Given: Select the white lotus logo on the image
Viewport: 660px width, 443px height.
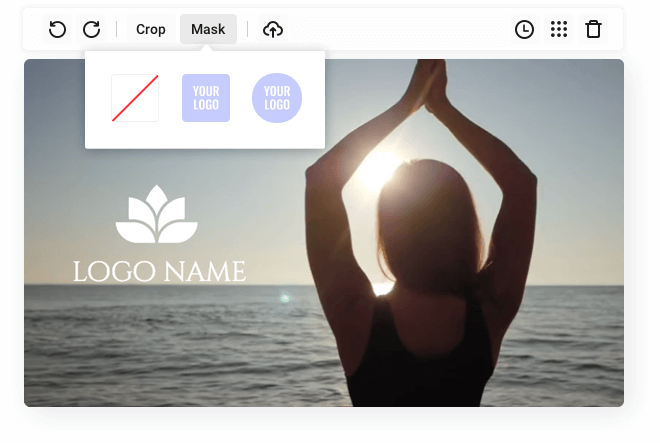Looking at the screenshot, I should pos(157,214).
